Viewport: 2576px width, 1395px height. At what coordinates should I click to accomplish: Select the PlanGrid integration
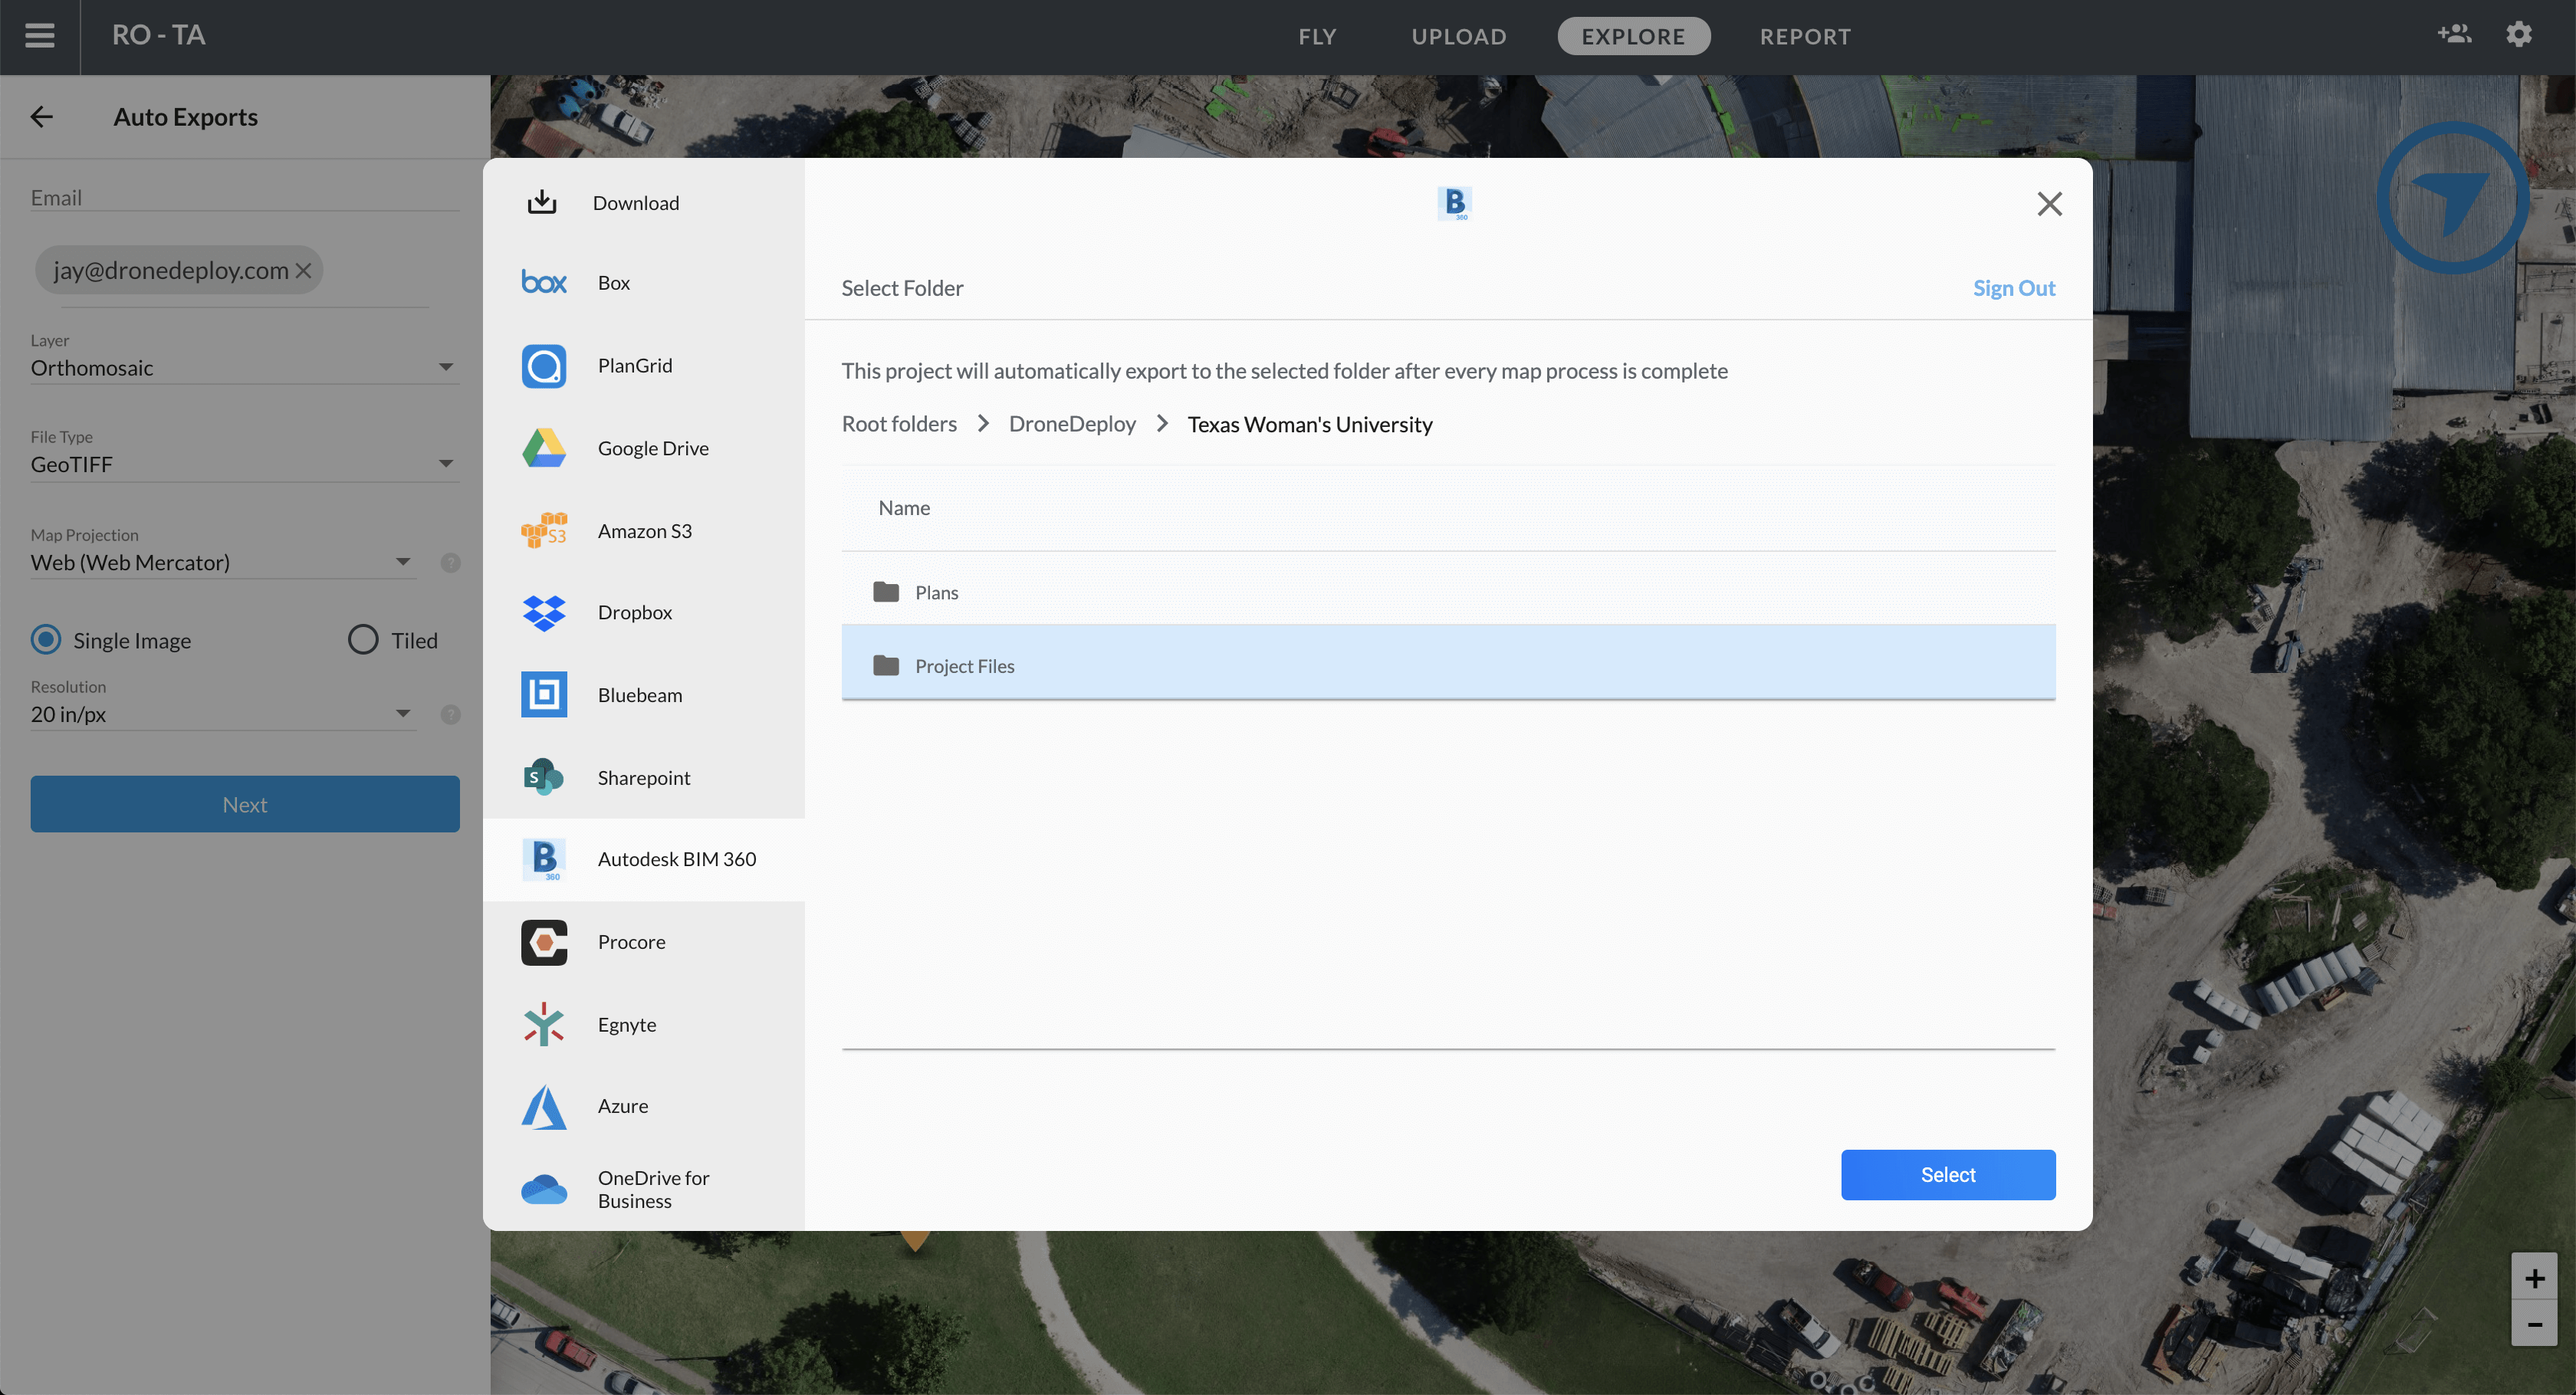click(644, 366)
